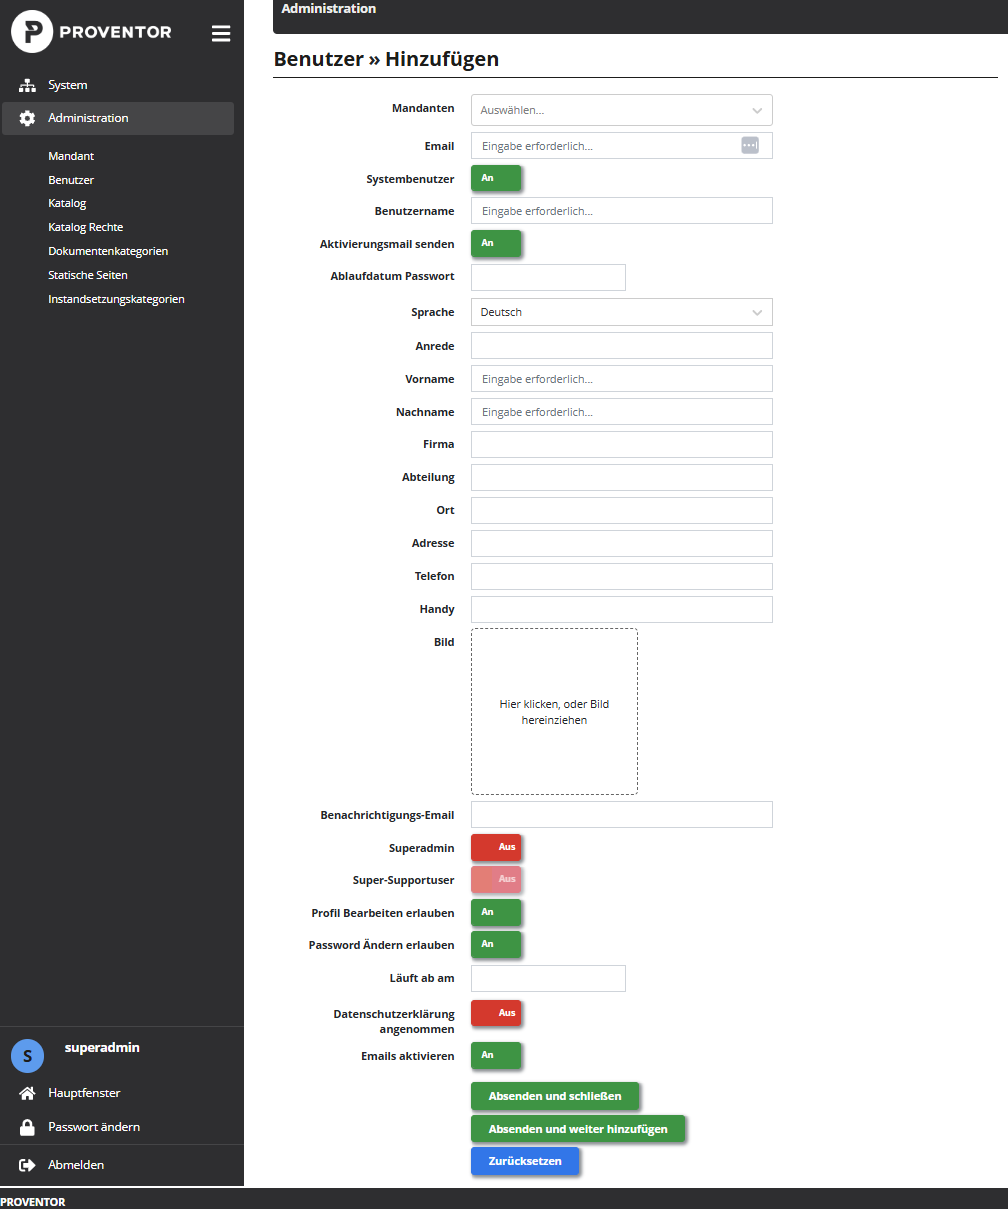Click the blue Zurücksetzen button

(x=525, y=1161)
